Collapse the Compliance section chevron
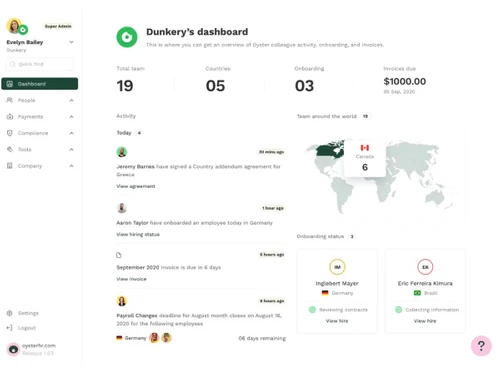Screen dimensions: 500x375 coord(71,133)
